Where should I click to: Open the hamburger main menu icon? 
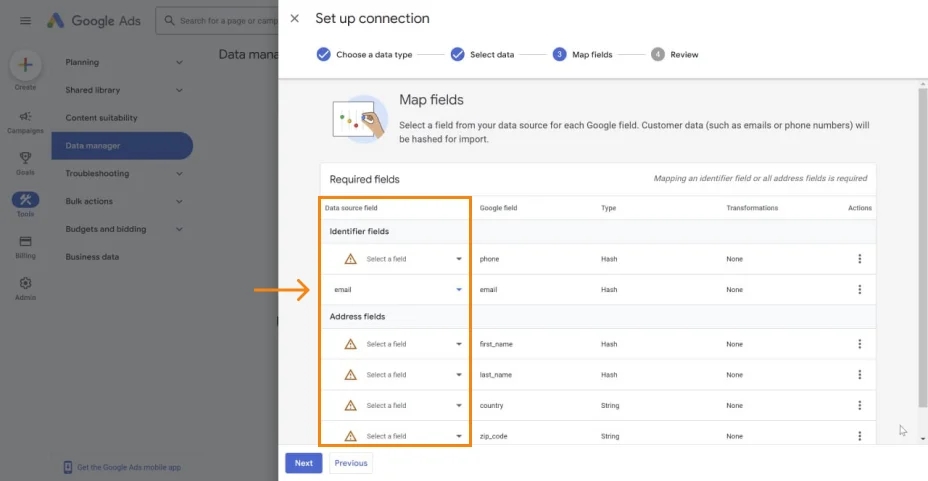[x=25, y=21]
